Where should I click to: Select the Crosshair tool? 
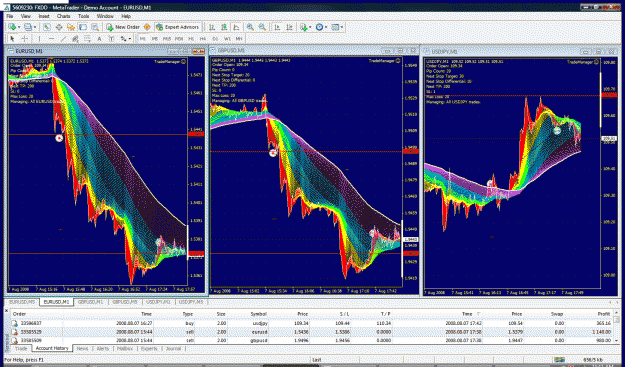pyautogui.click(x=24, y=39)
